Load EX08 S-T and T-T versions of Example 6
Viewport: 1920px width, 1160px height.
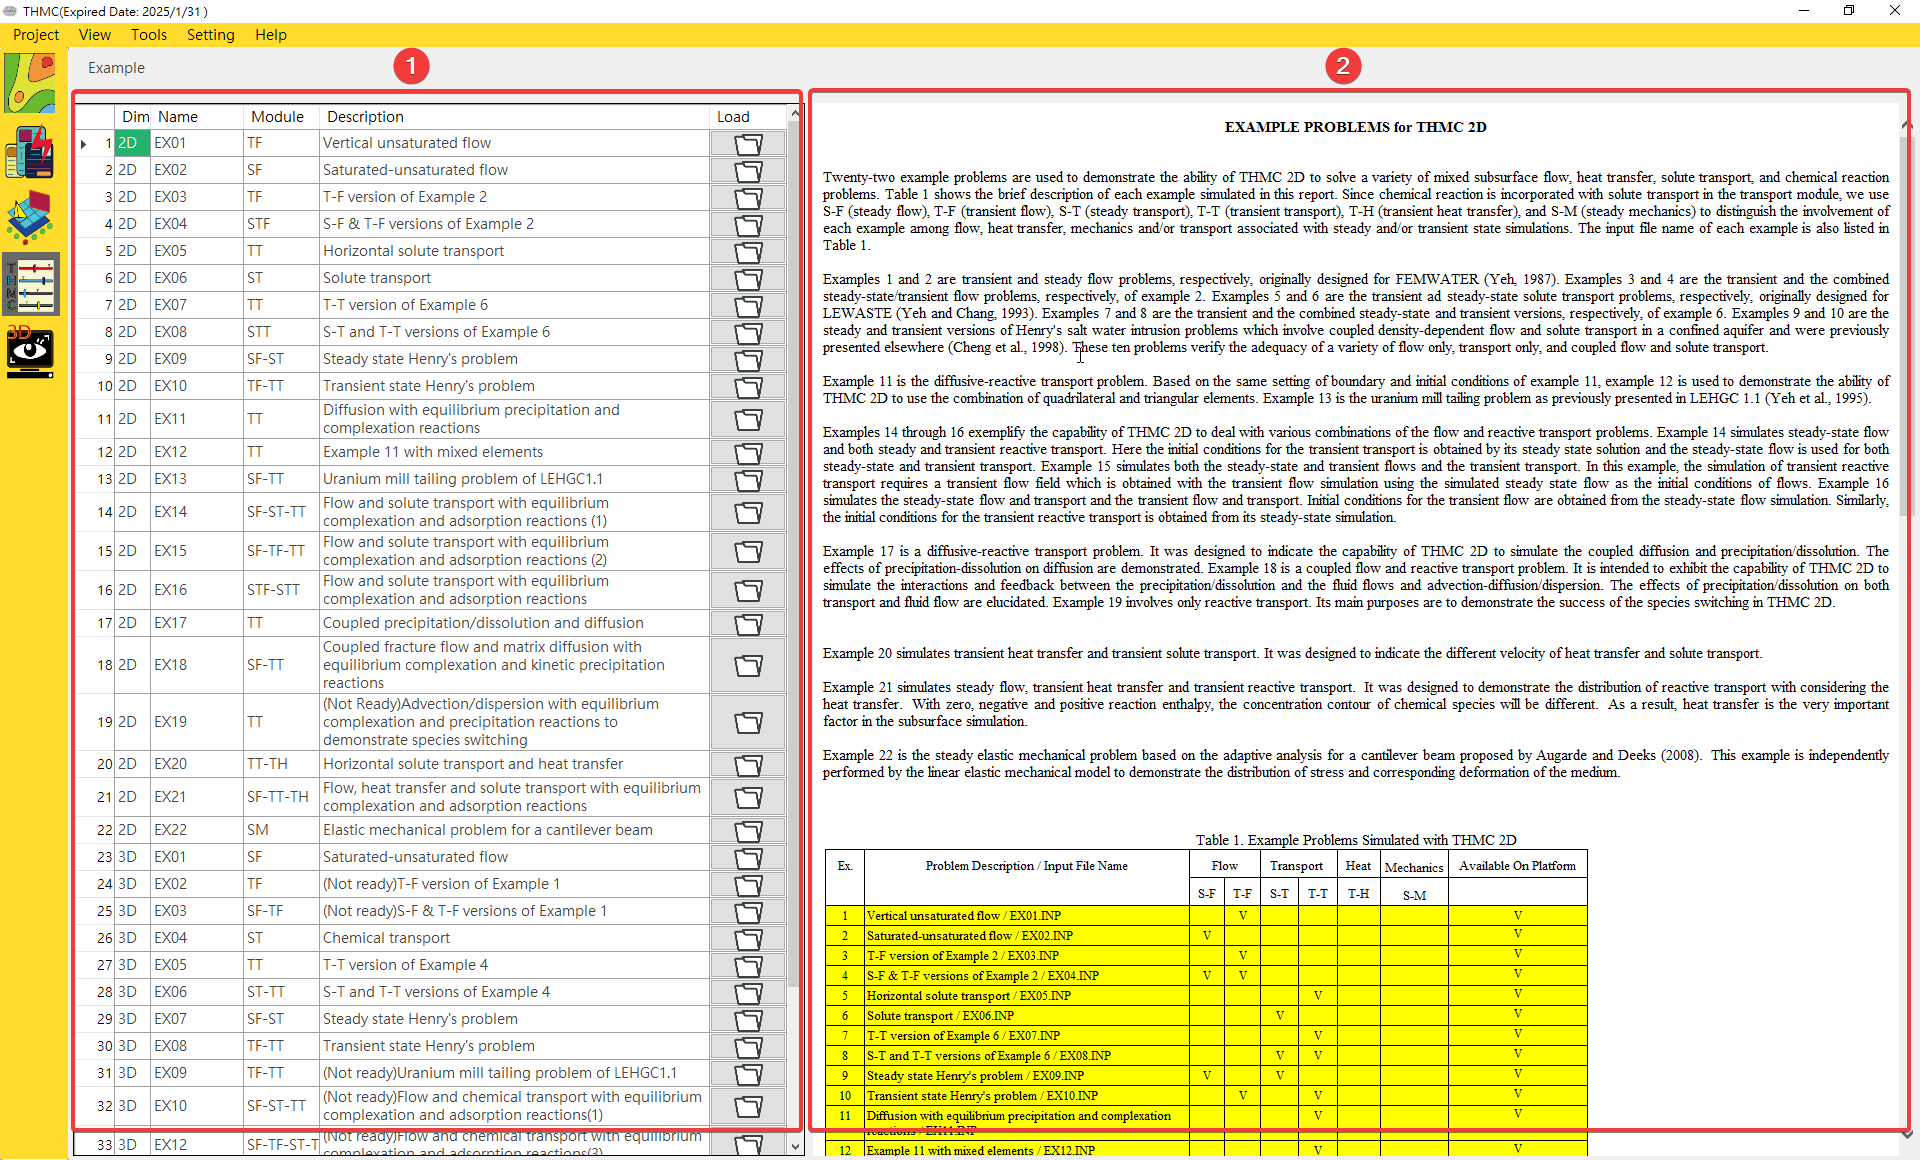click(x=748, y=332)
